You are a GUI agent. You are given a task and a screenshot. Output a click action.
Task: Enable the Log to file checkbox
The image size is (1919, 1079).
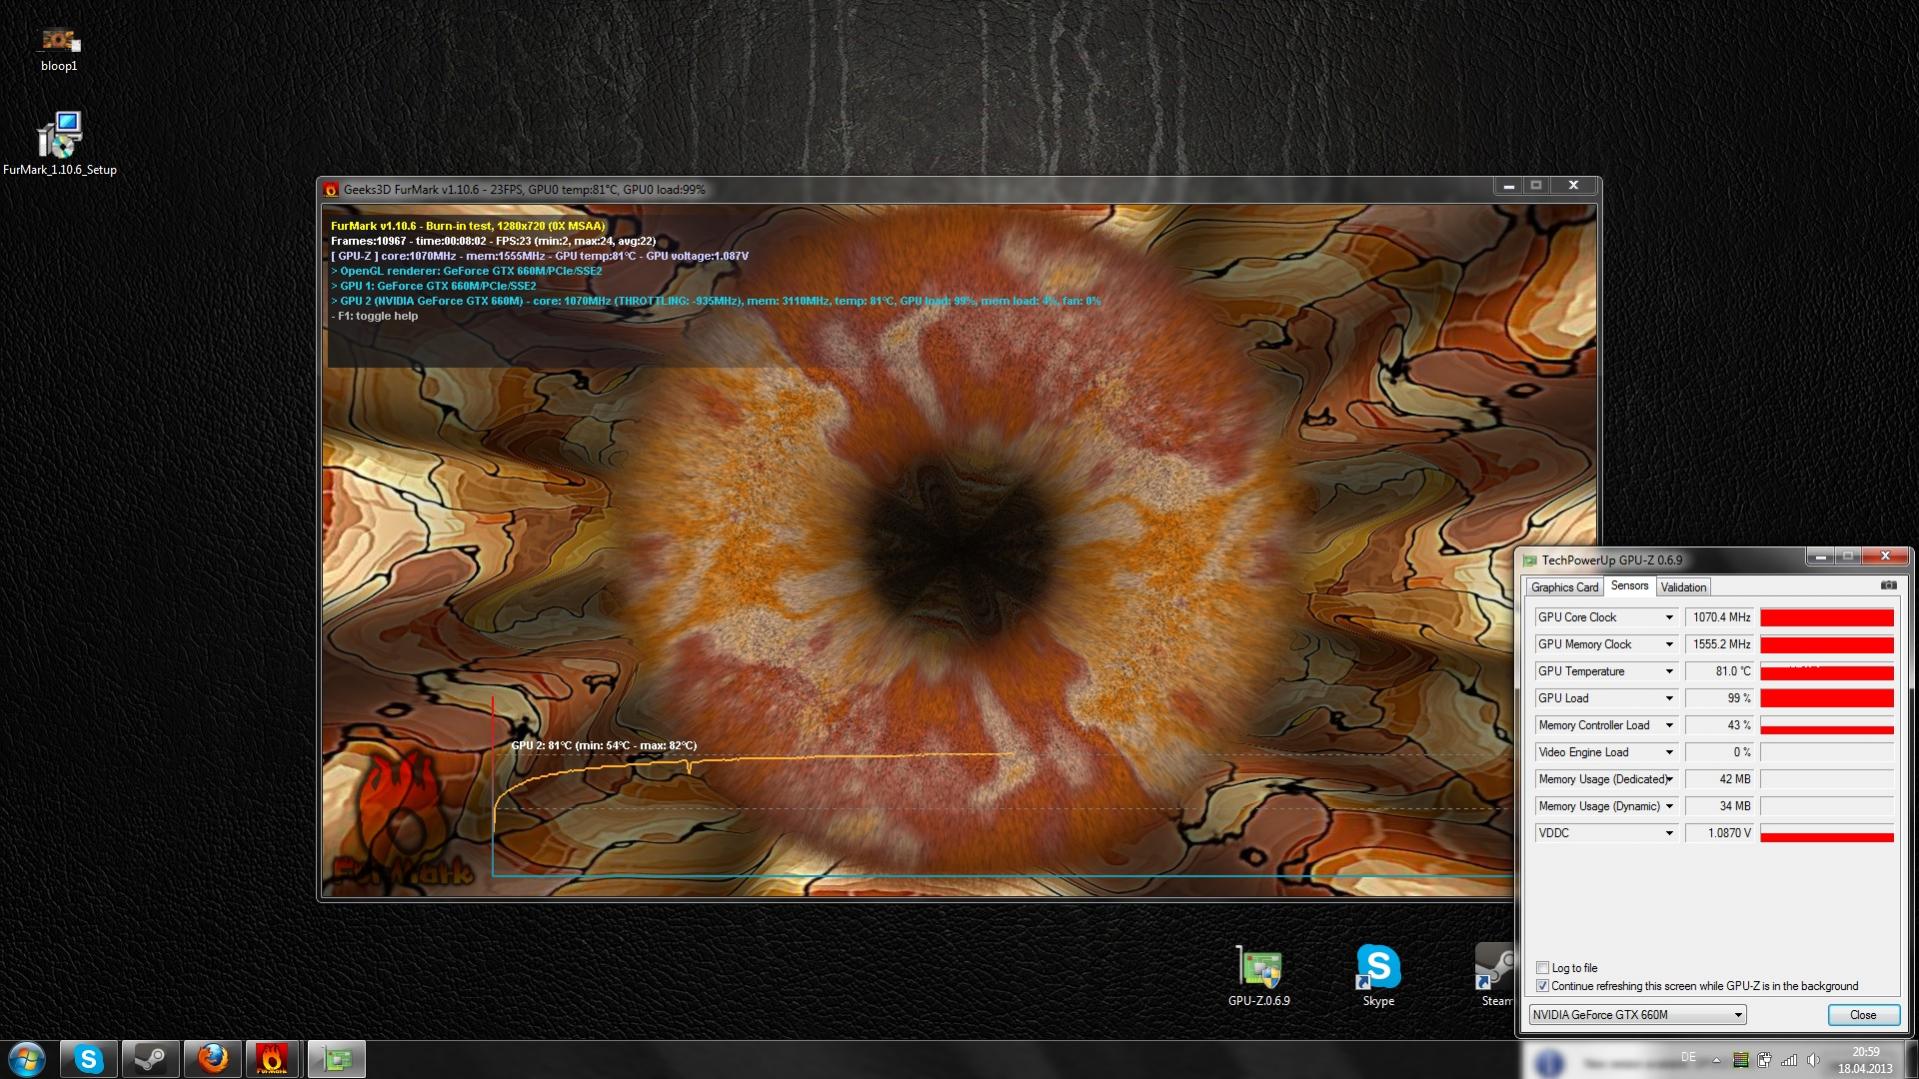1542,968
